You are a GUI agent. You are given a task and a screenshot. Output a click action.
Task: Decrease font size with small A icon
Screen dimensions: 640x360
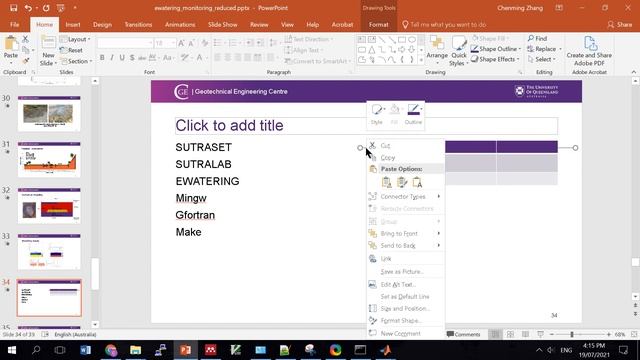coord(191,43)
